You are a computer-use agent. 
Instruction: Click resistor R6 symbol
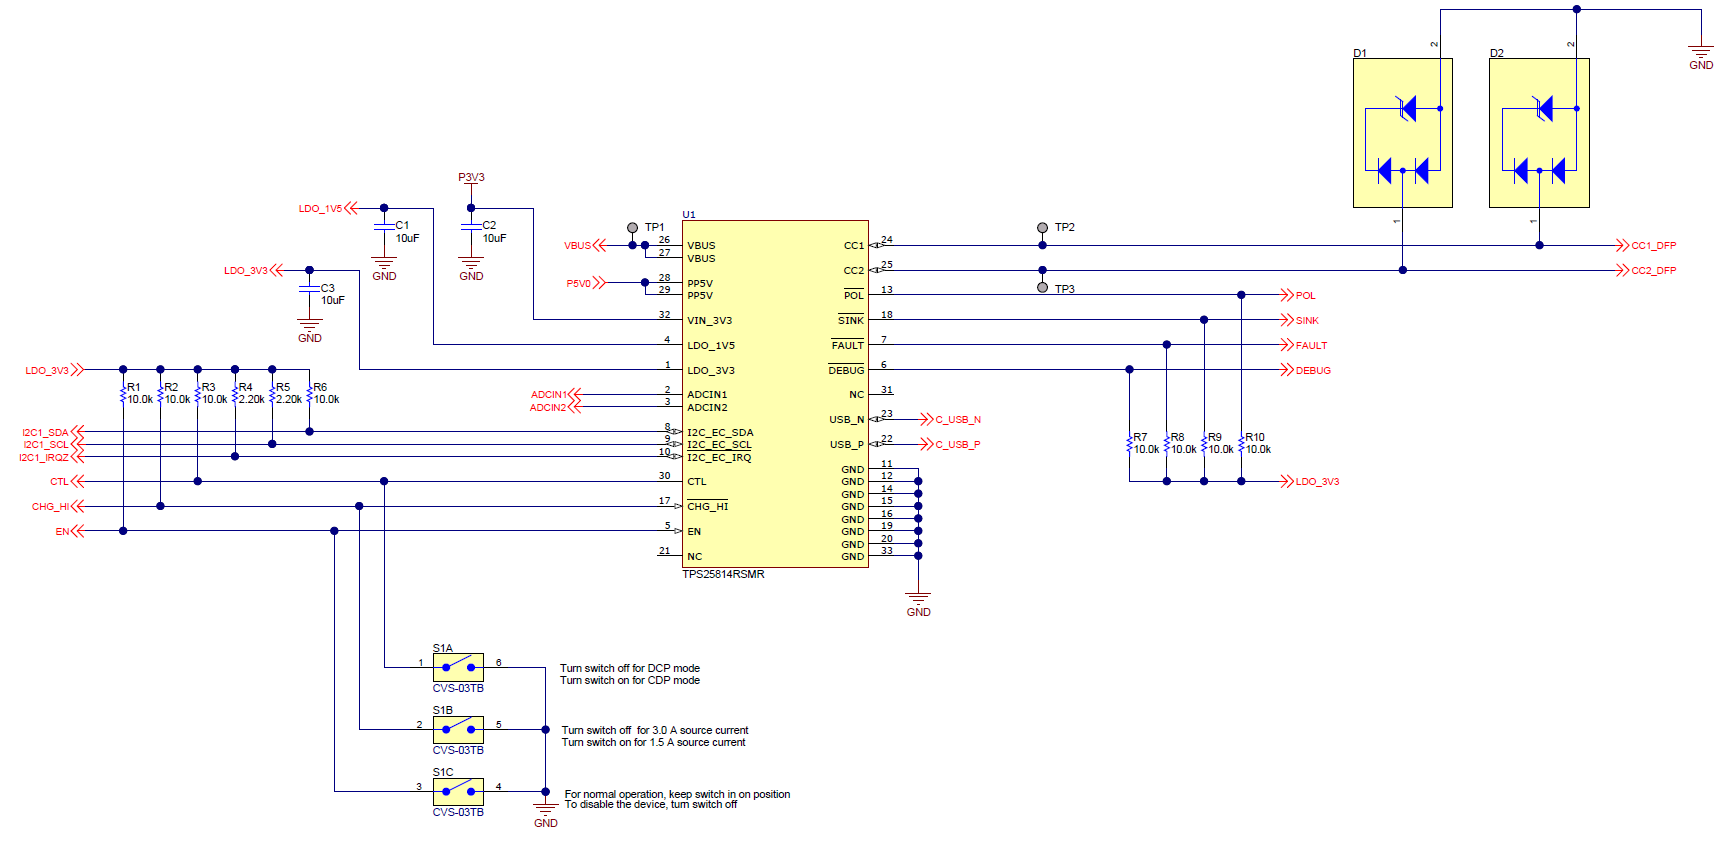tap(309, 393)
